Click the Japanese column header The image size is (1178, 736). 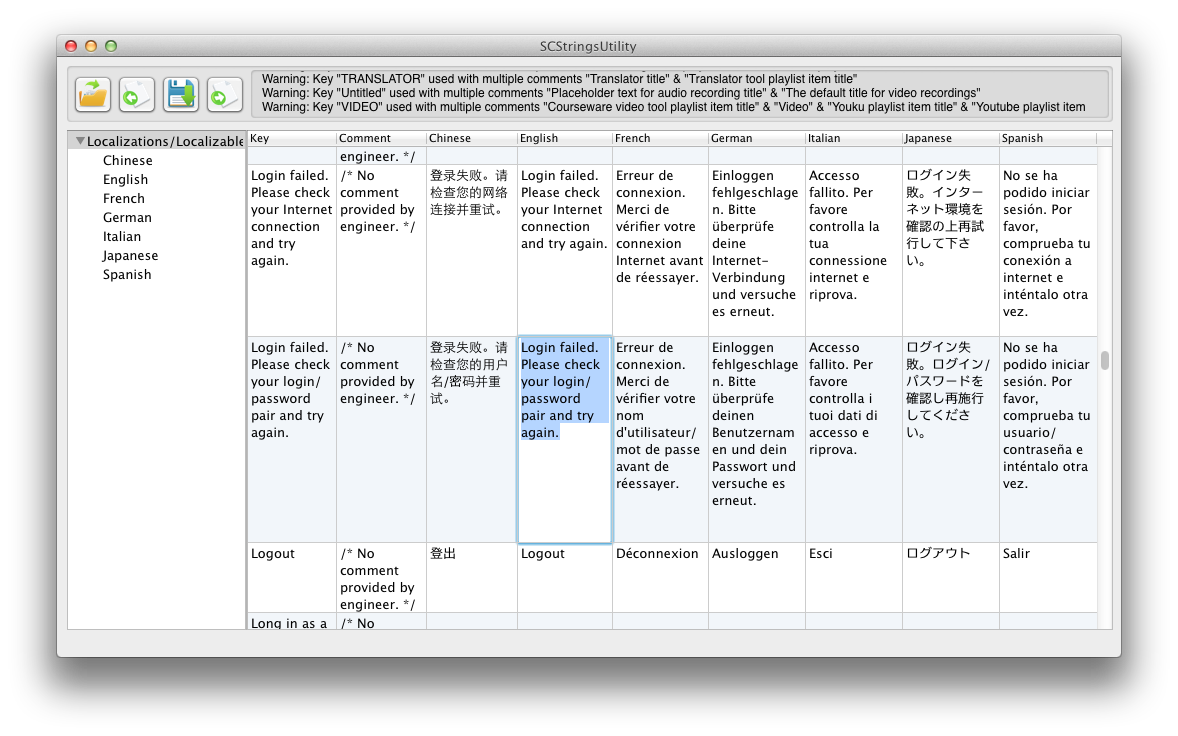(950, 138)
